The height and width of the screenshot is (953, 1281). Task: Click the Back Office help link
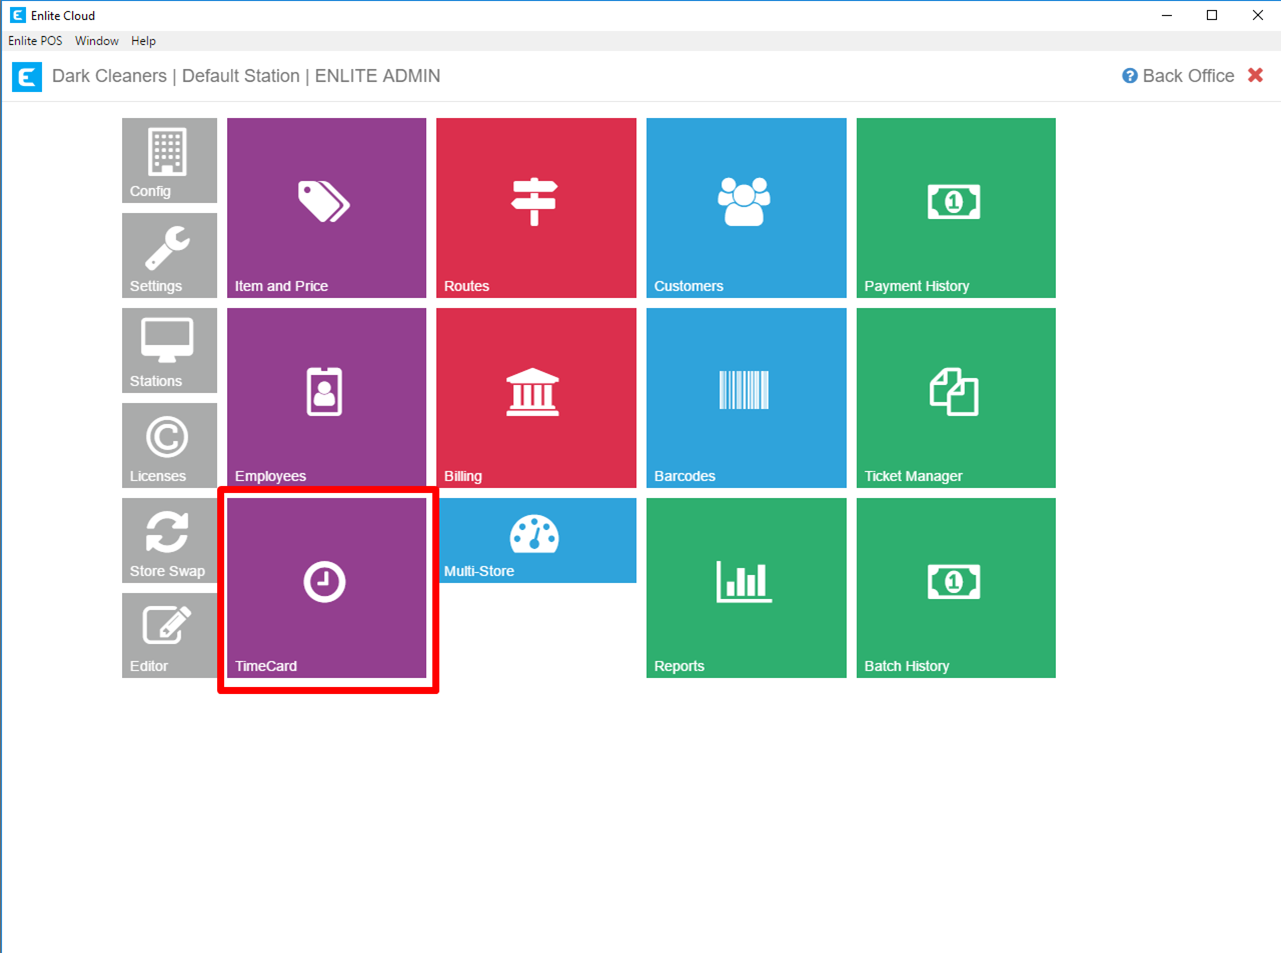click(1178, 76)
